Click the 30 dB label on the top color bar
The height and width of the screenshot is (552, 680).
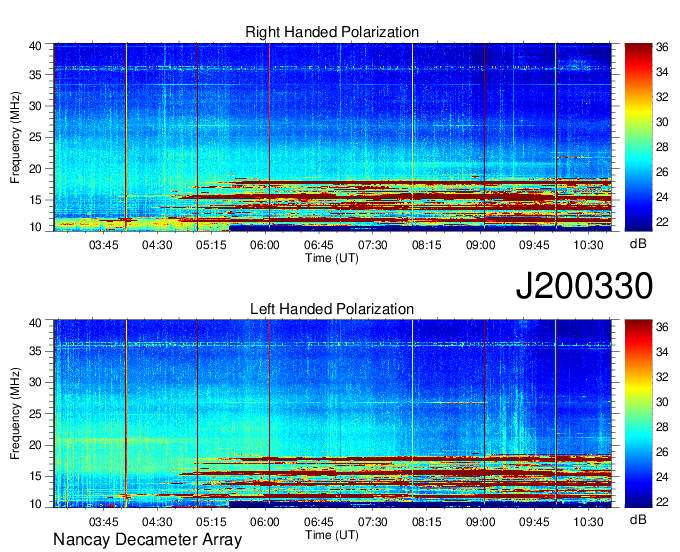click(662, 122)
